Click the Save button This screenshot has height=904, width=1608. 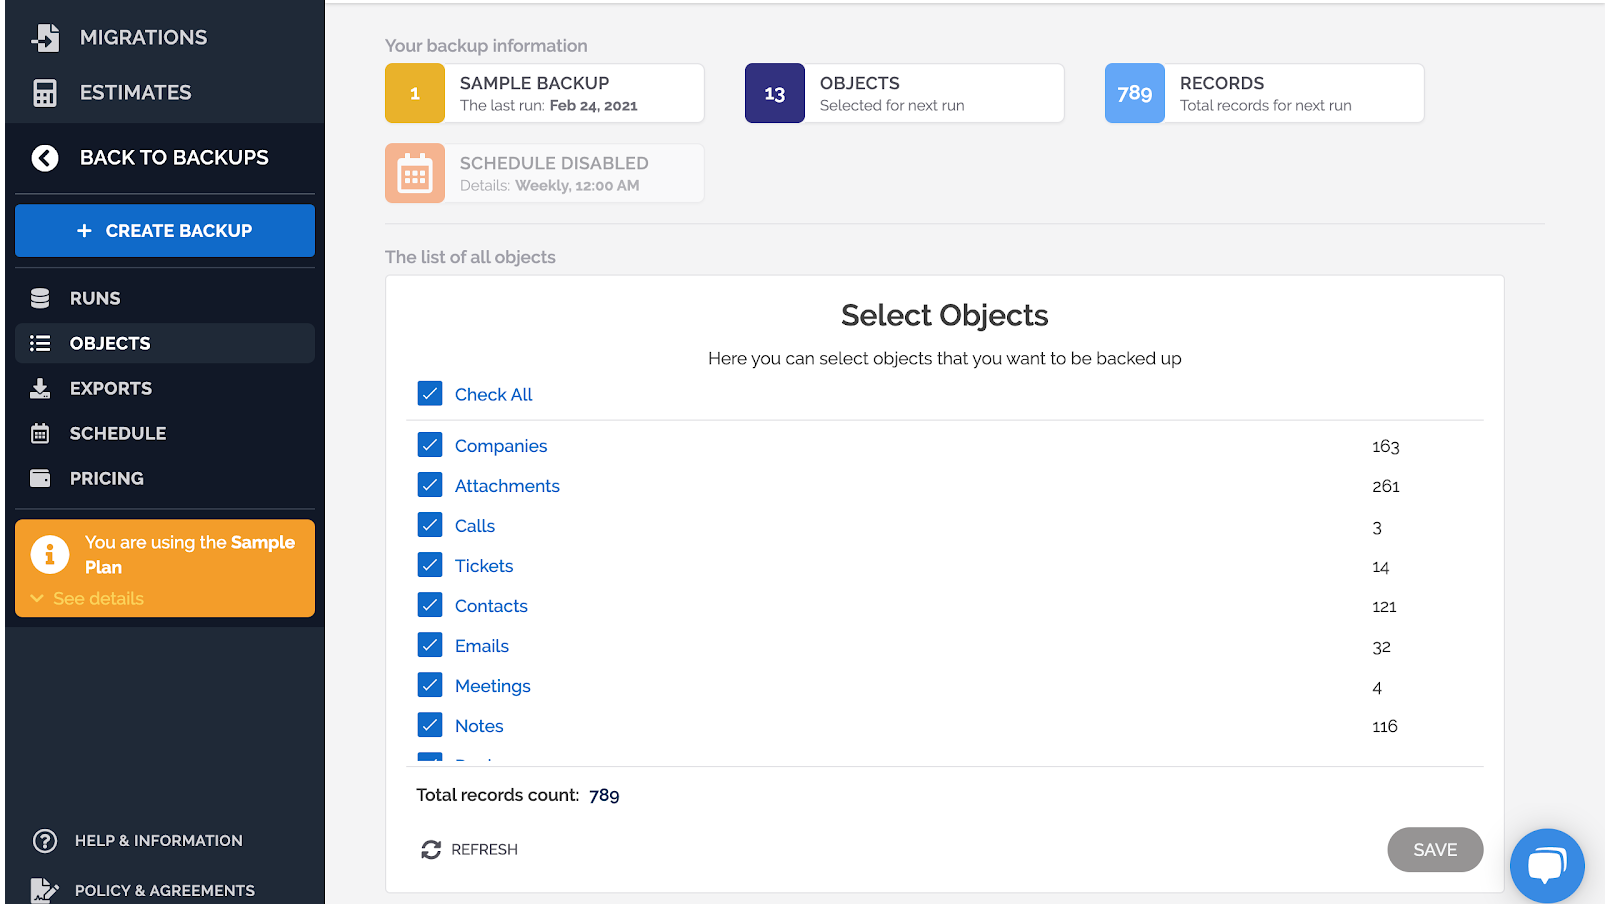point(1434,850)
